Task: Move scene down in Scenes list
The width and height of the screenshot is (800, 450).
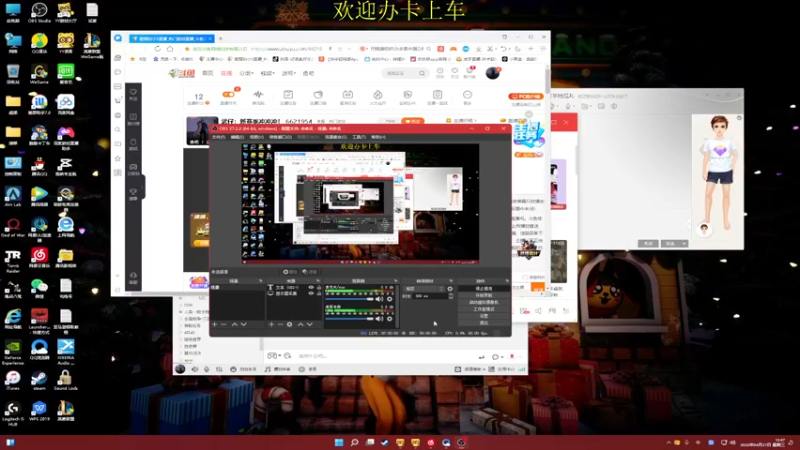Action: [243, 324]
